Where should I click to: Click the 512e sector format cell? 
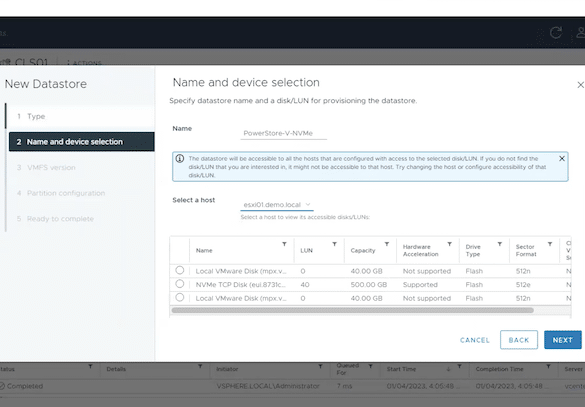tap(523, 285)
